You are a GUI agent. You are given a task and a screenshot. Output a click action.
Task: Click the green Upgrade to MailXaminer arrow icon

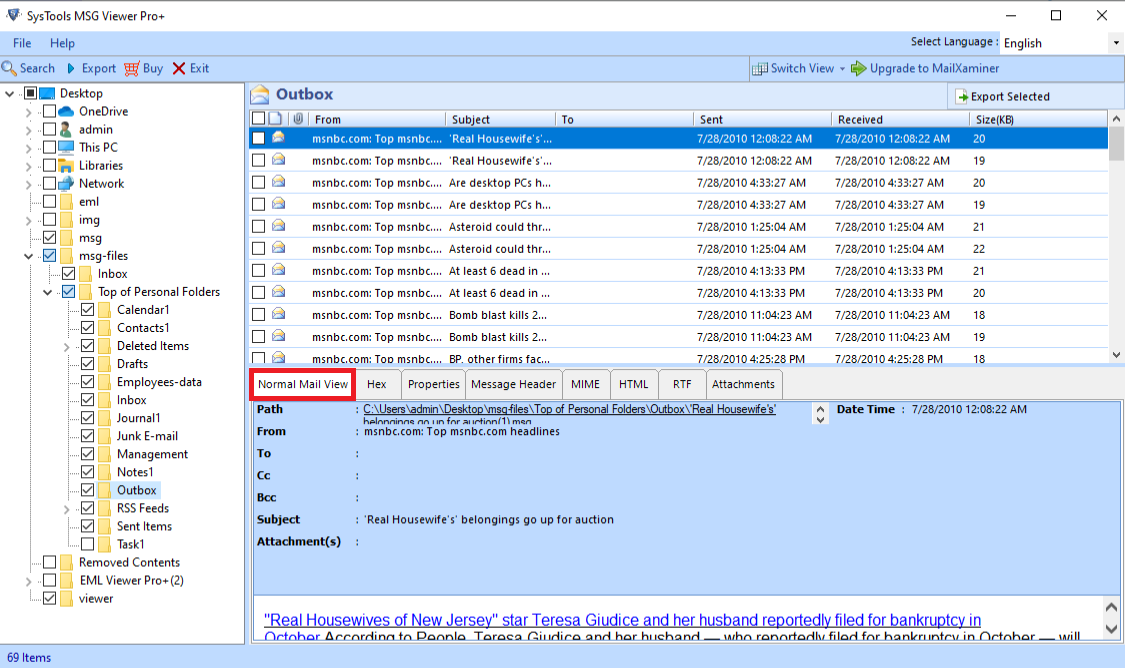[858, 68]
